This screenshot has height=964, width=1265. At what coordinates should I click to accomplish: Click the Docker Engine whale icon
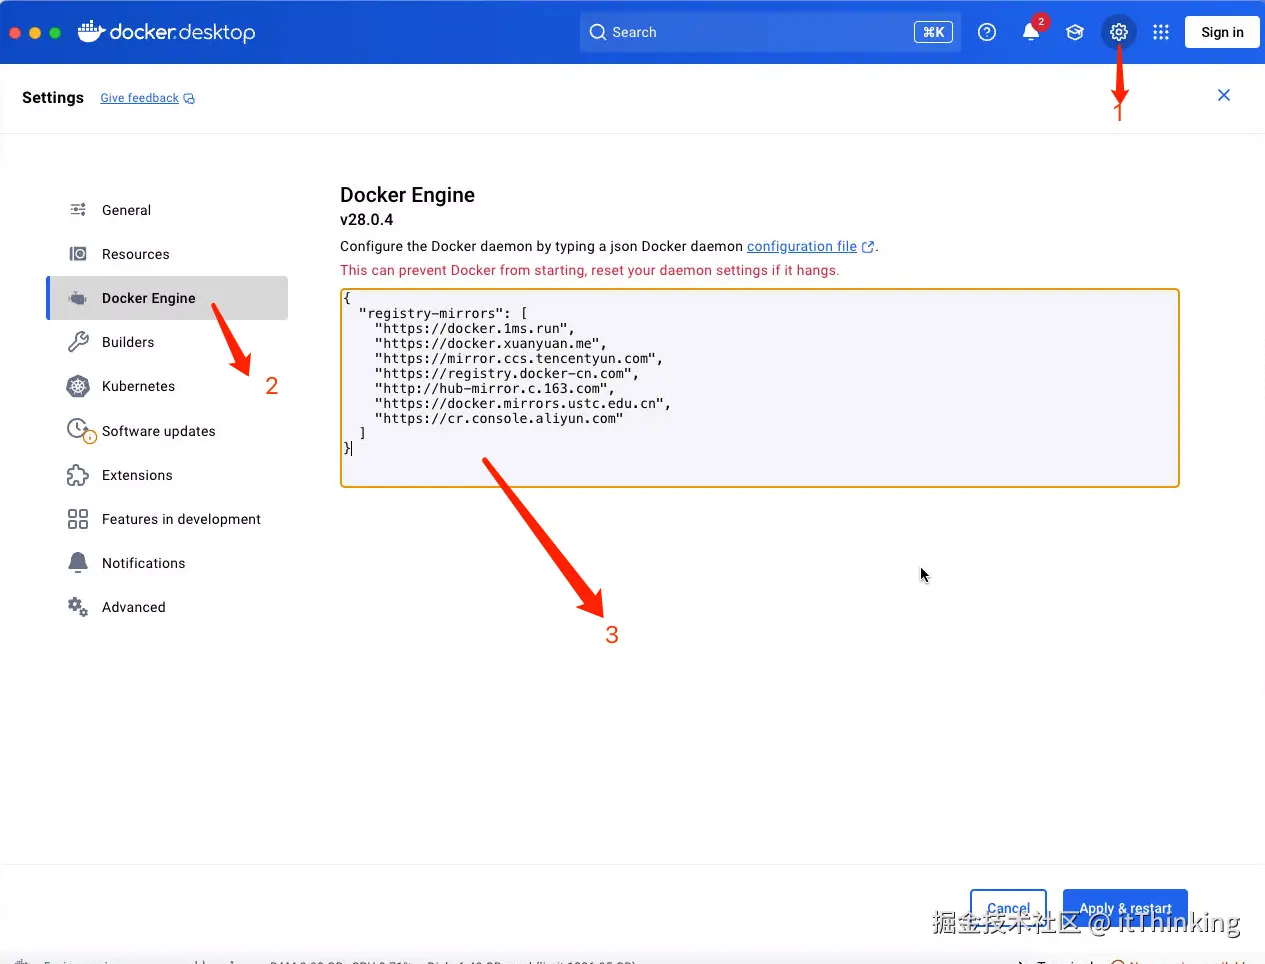[x=78, y=298]
